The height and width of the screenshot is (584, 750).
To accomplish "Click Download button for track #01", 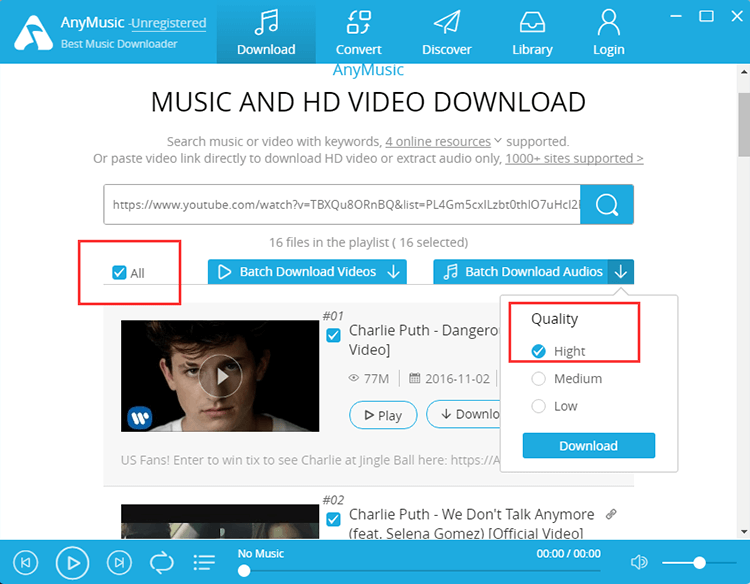I will pyautogui.click(x=463, y=414).
